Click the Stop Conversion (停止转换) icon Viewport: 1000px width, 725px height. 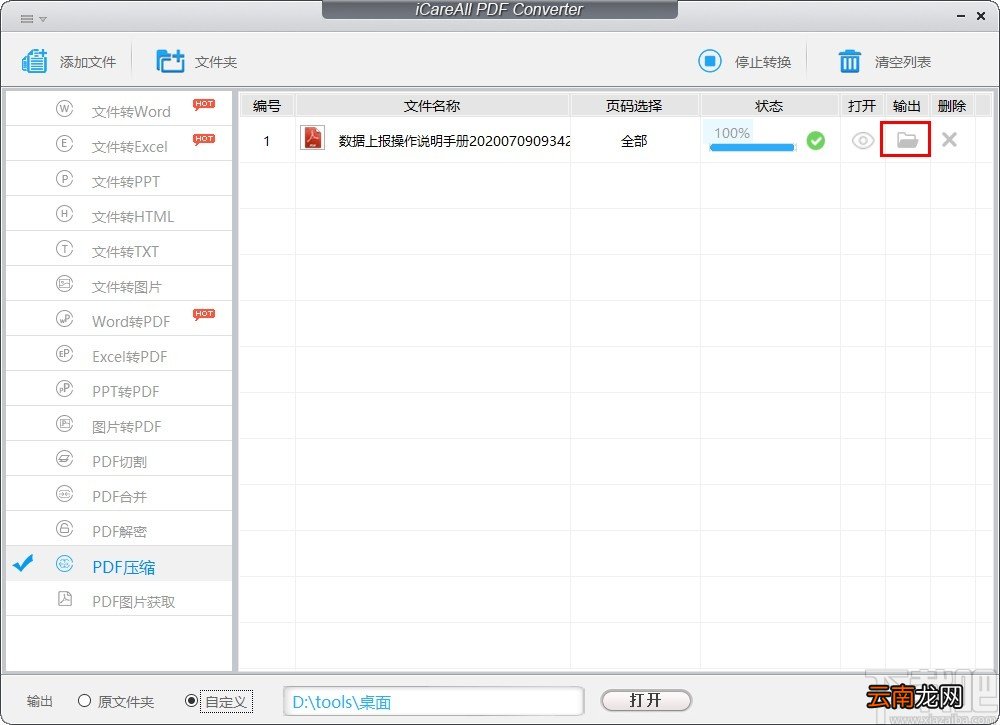(709, 61)
